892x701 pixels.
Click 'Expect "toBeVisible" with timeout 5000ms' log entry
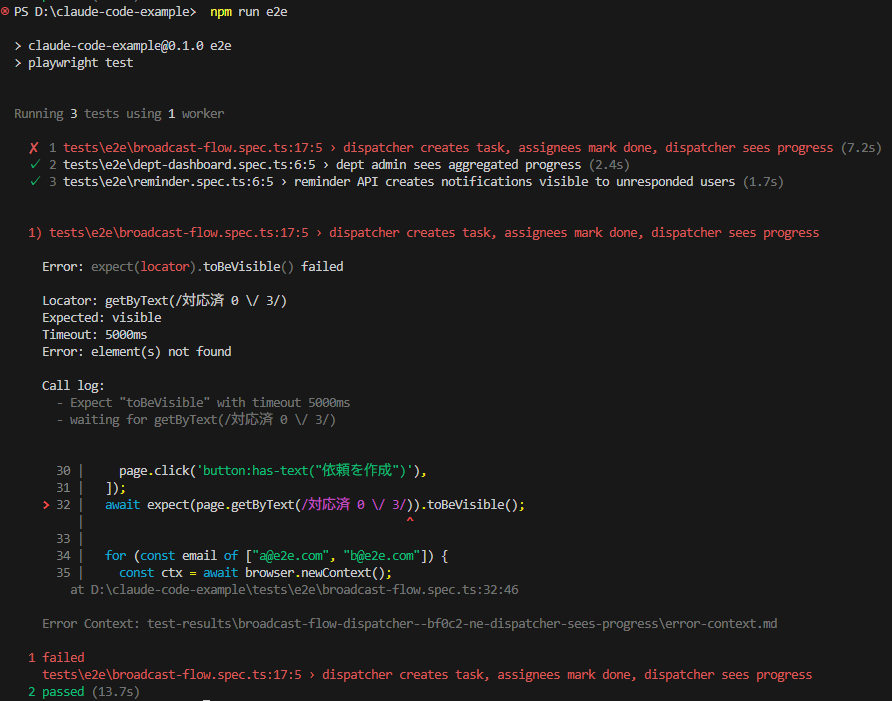[210, 403]
